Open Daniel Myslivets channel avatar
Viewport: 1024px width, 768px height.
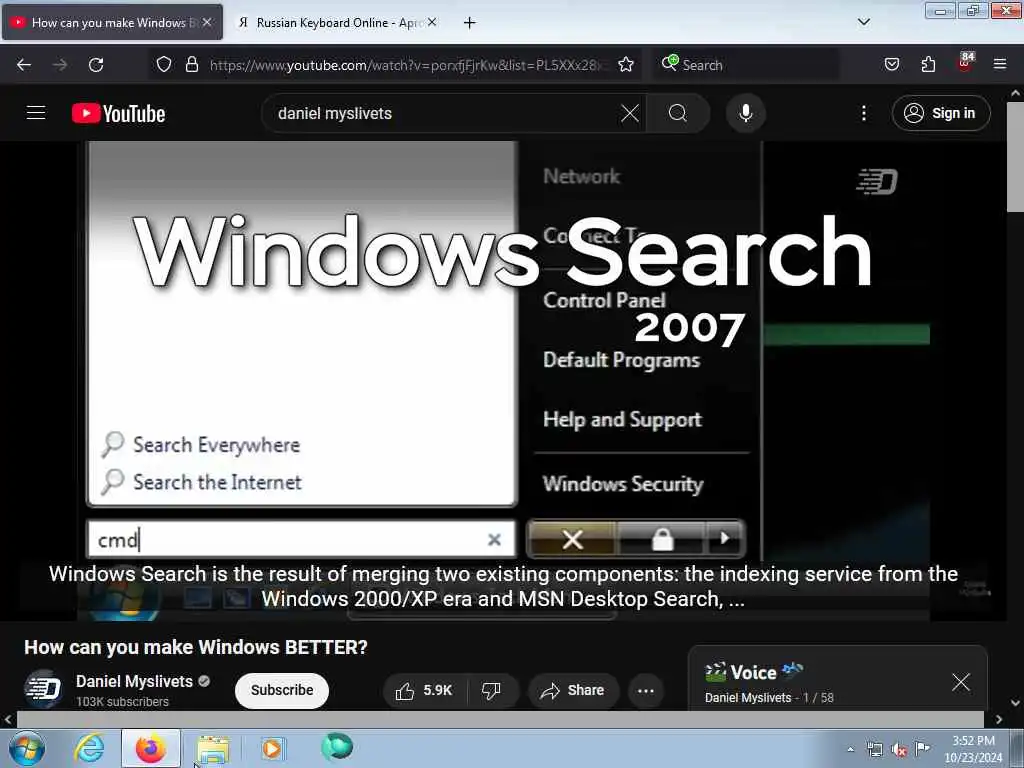(43, 689)
